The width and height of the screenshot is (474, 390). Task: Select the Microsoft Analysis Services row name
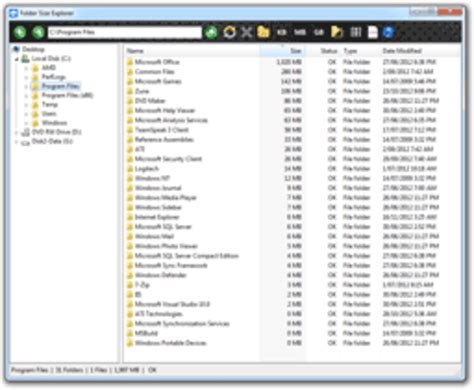tap(171, 120)
